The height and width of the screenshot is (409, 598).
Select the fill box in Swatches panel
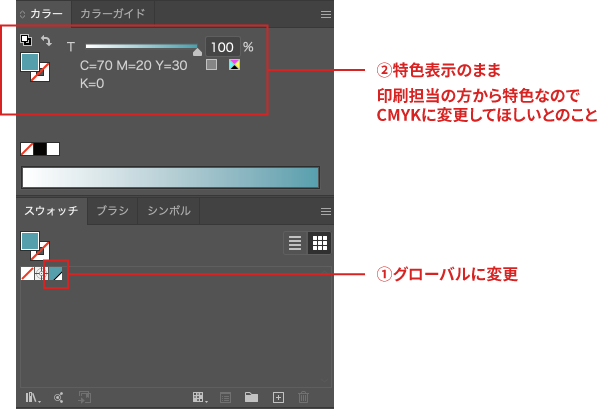pyautogui.click(x=30, y=241)
